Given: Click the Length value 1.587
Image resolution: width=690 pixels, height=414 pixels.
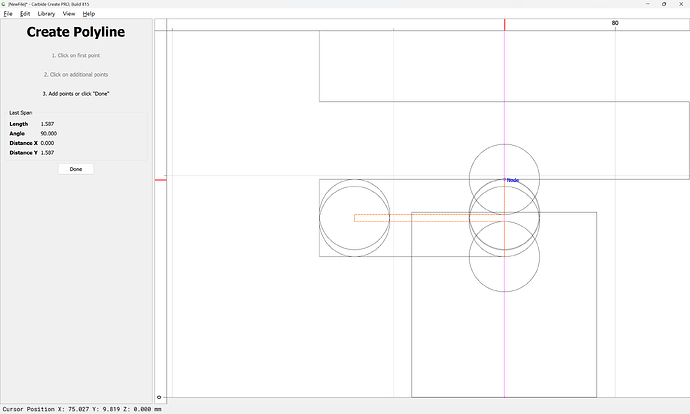Looking at the screenshot, I should pos(47,124).
